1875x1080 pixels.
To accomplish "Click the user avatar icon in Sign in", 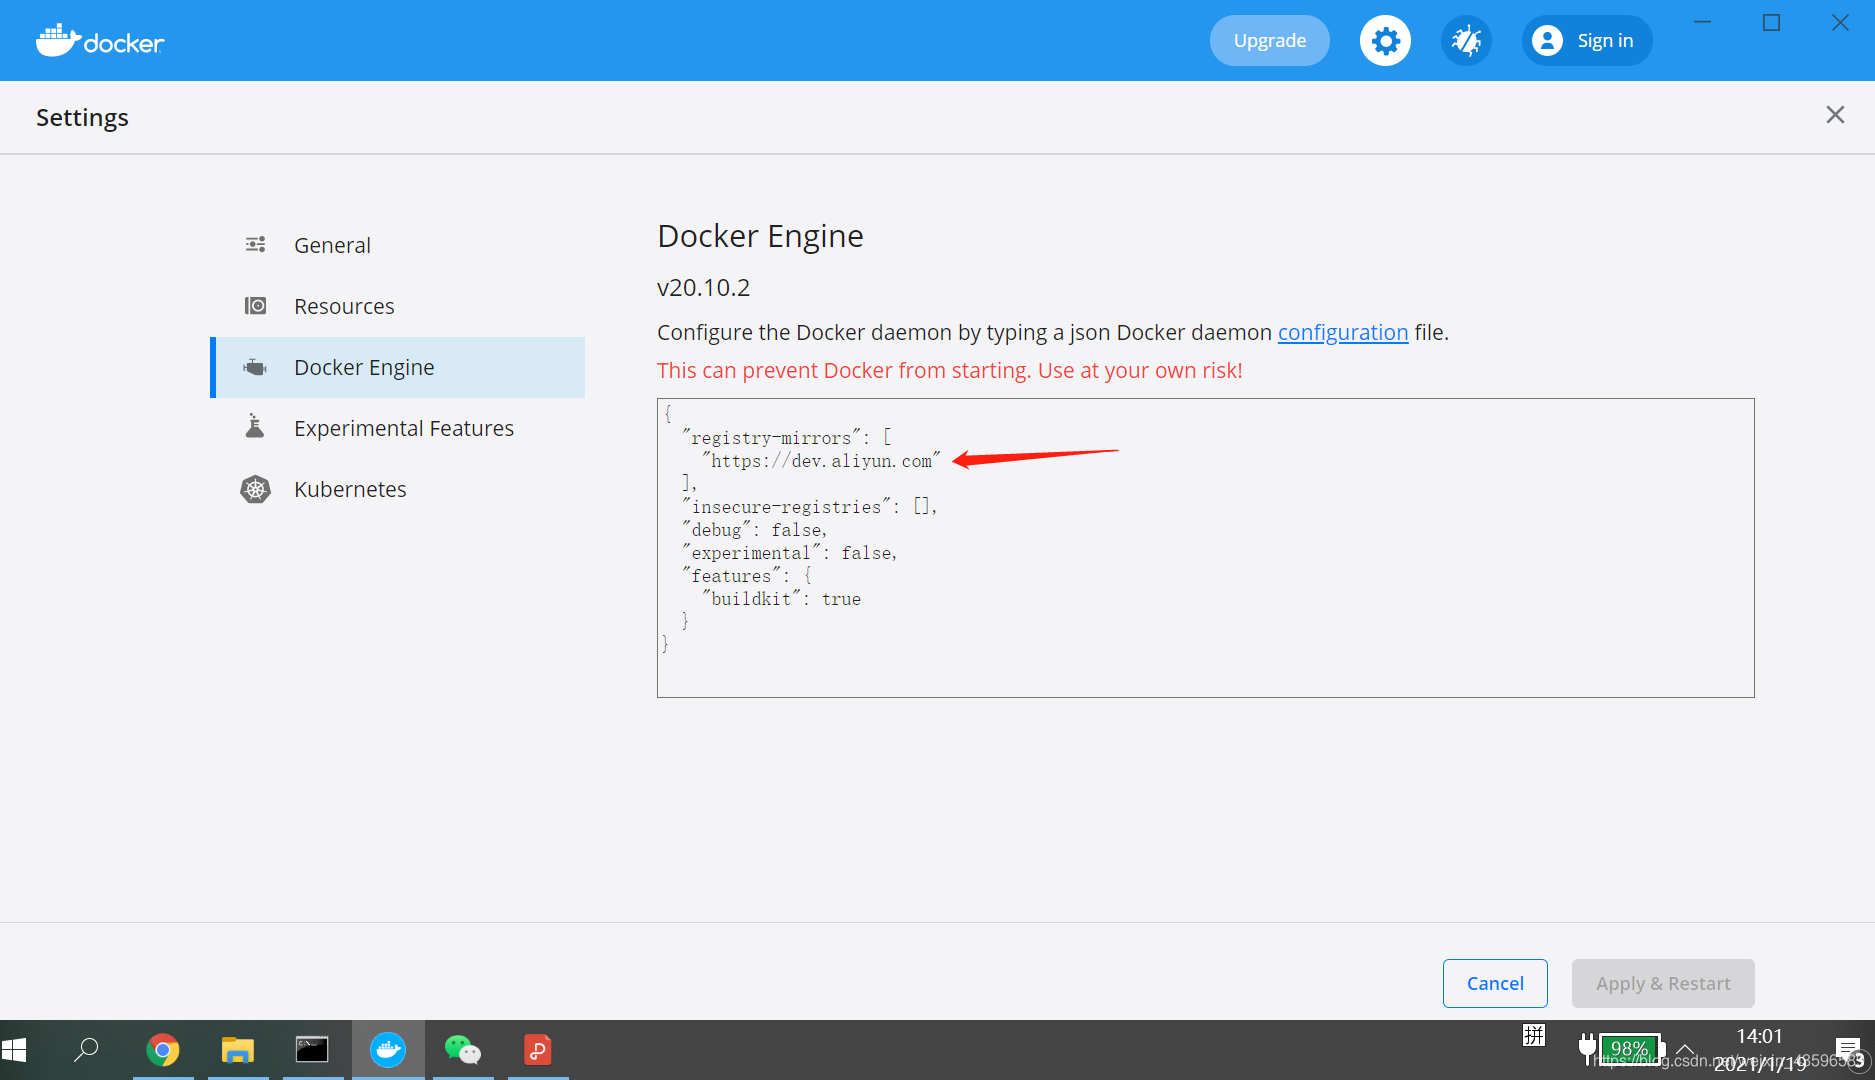I will pos(1547,41).
